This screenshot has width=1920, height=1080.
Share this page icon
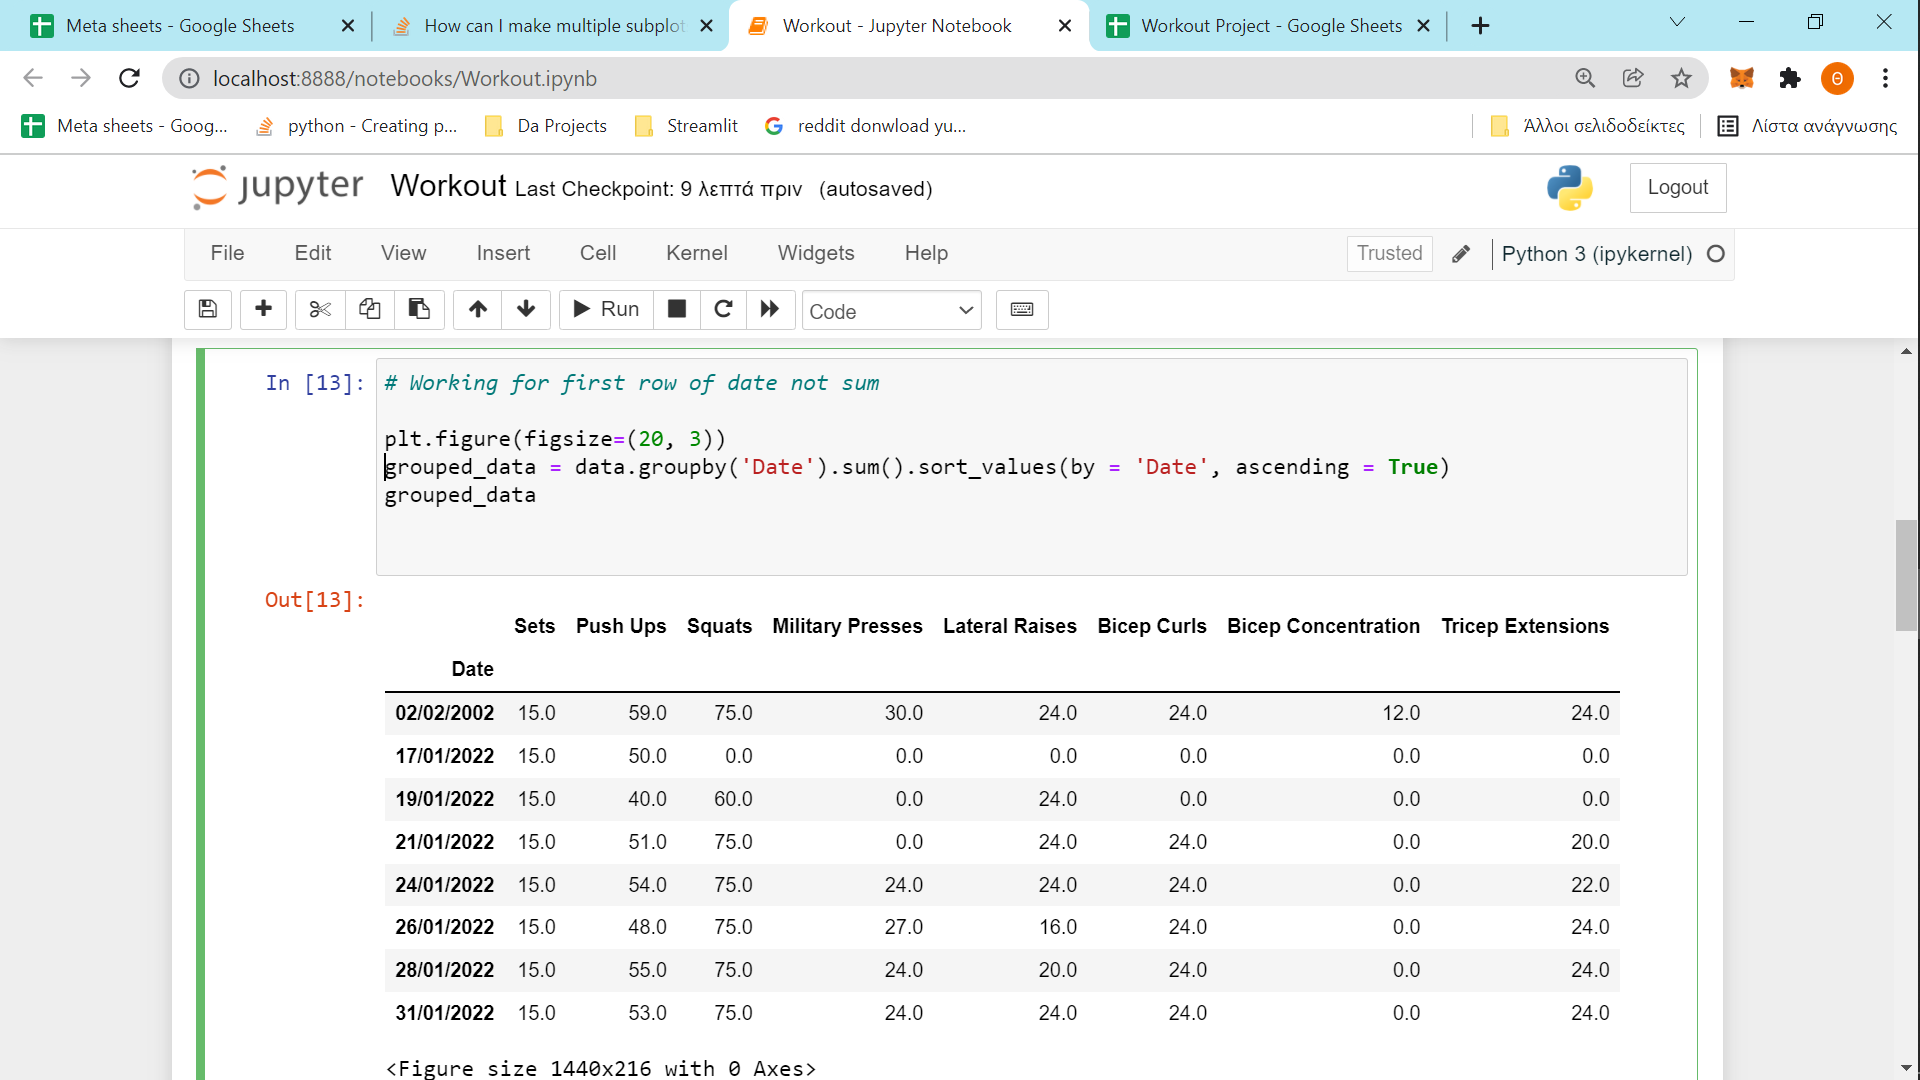(x=1633, y=78)
